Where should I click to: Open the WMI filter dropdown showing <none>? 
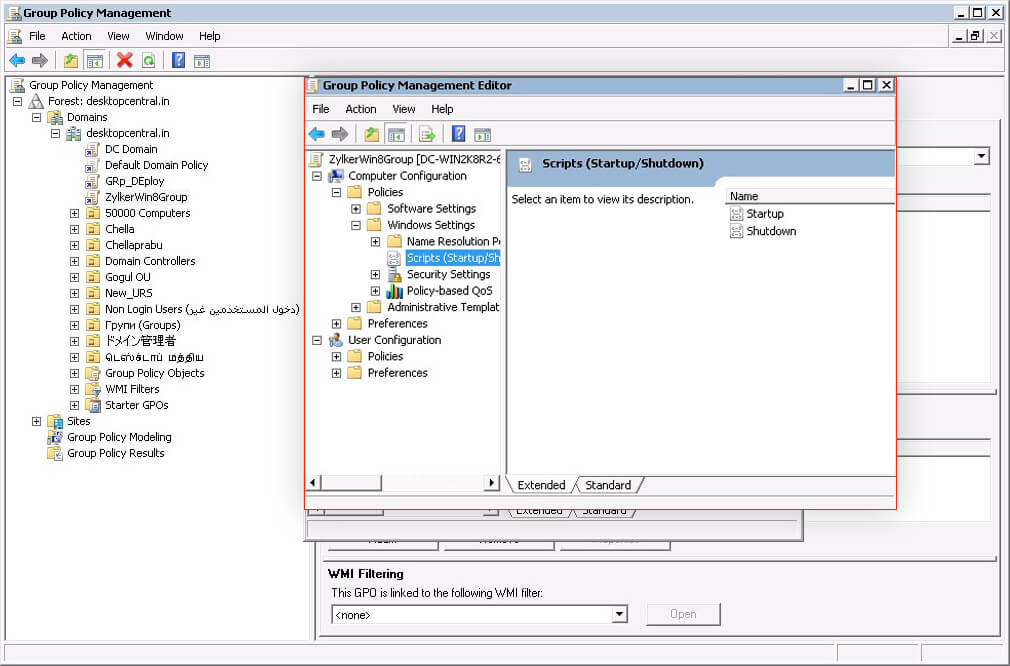click(619, 614)
